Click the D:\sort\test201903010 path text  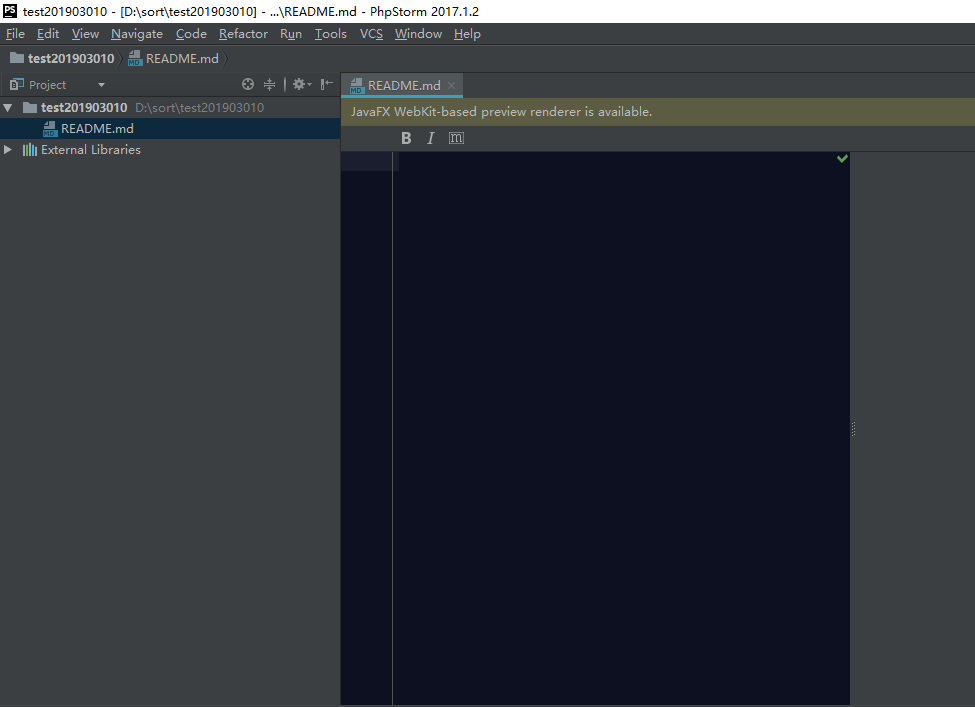pyautogui.click(x=199, y=108)
